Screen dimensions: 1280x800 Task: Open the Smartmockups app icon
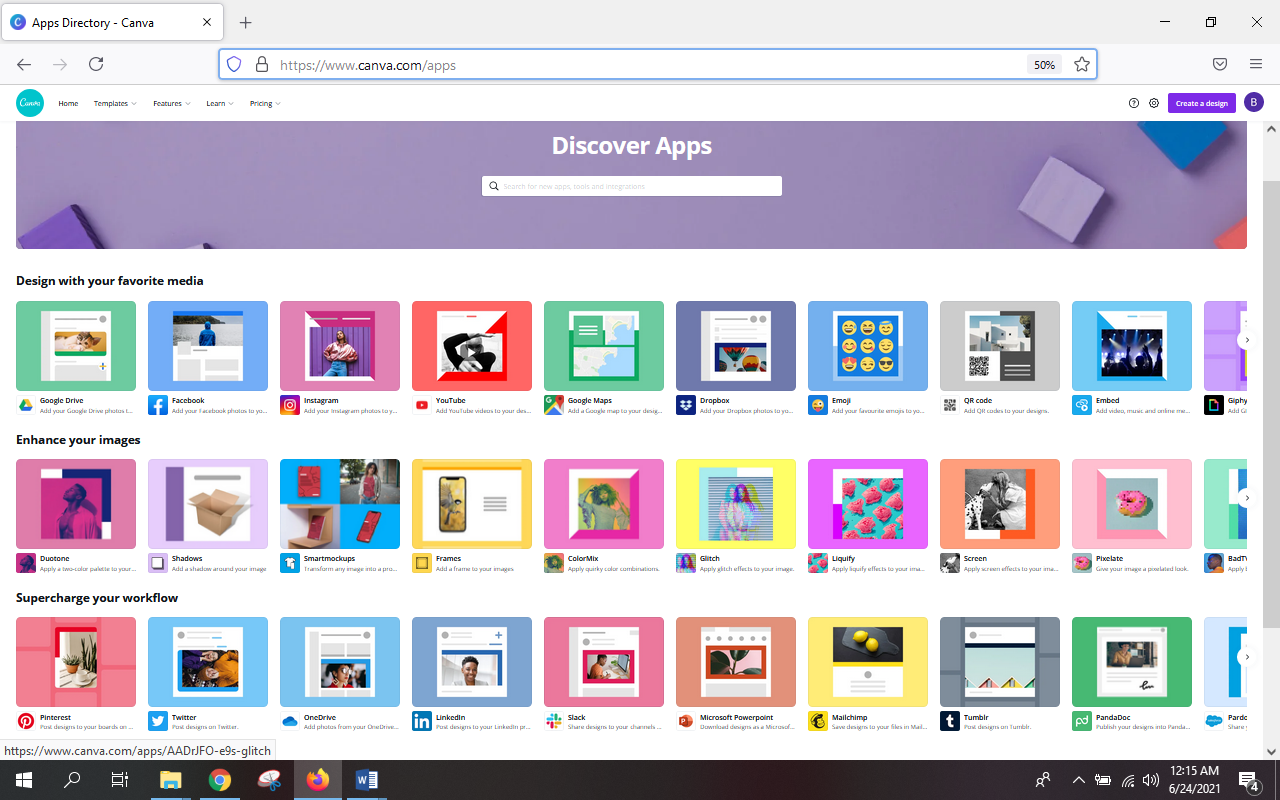point(290,563)
